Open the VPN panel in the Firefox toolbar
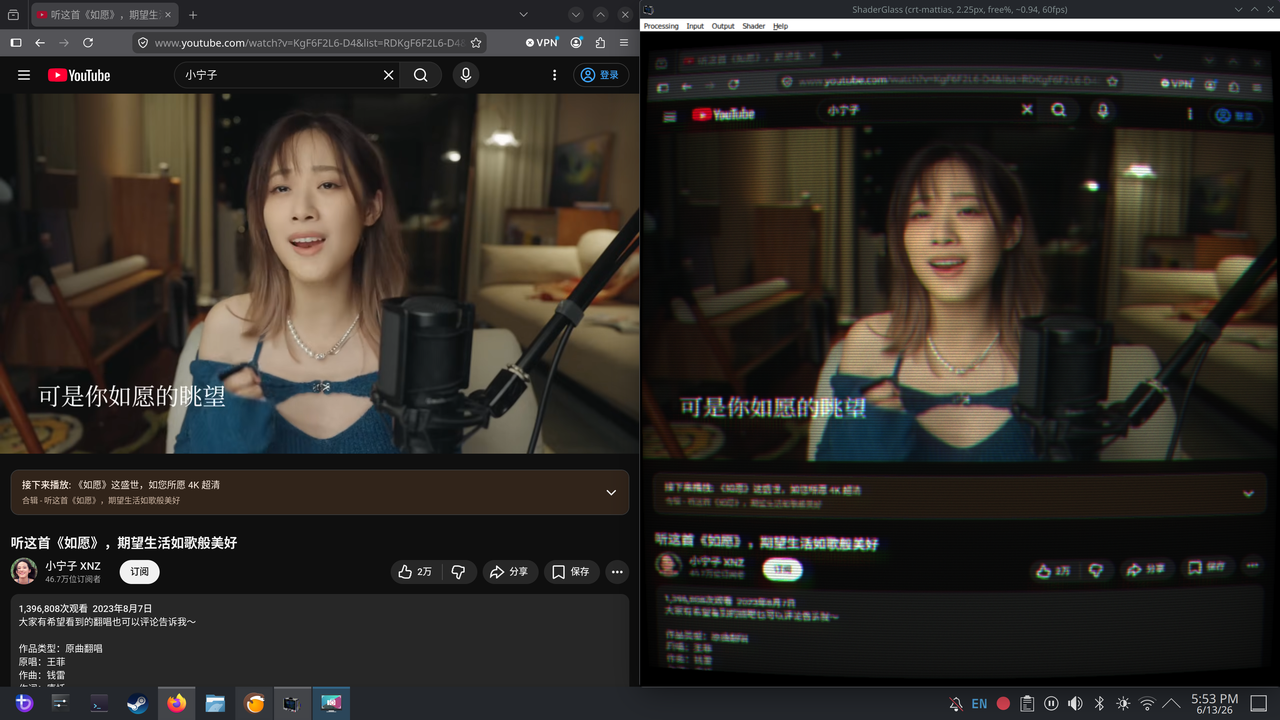1280x720 pixels. (x=542, y=43)
